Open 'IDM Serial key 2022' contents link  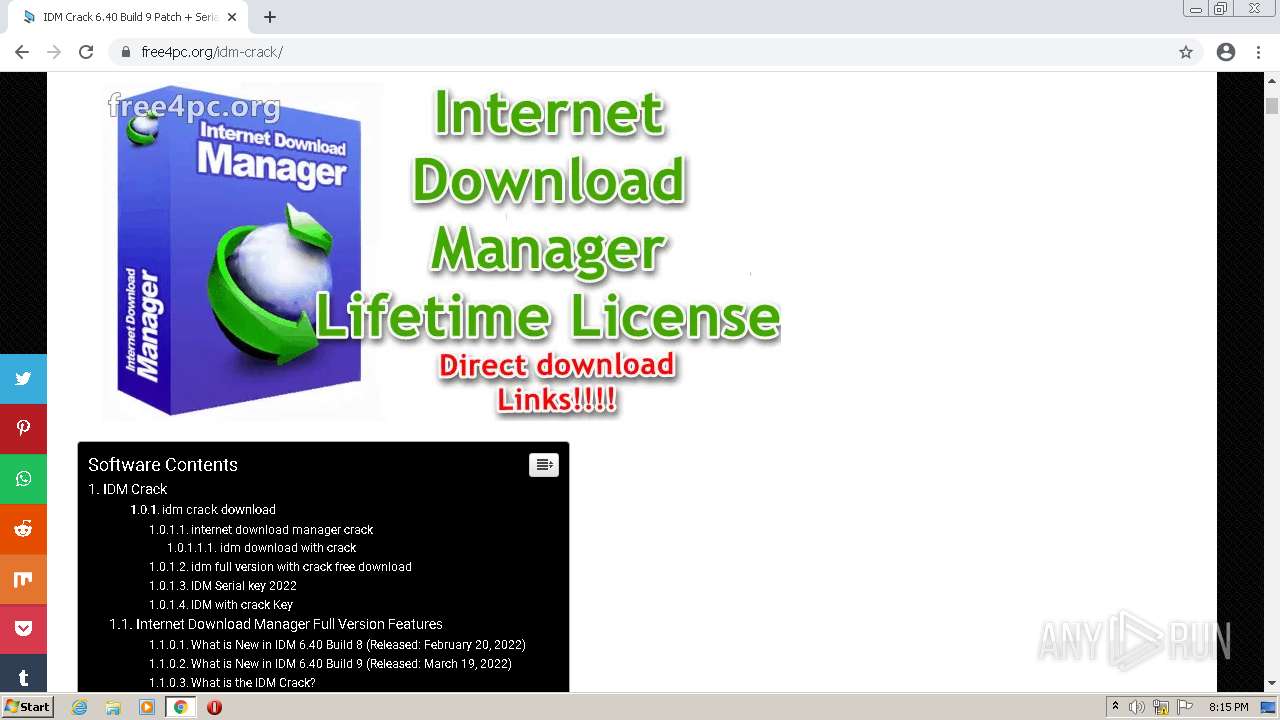click(223, 586)
